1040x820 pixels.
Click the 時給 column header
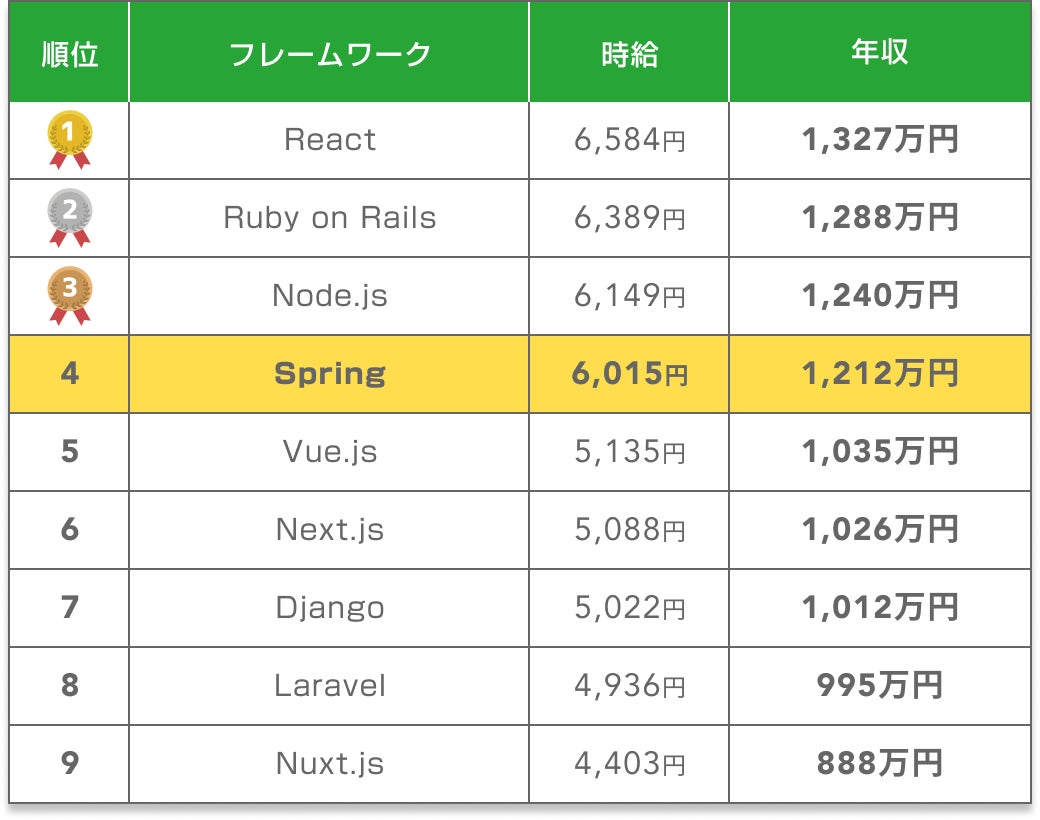point(630,53)
